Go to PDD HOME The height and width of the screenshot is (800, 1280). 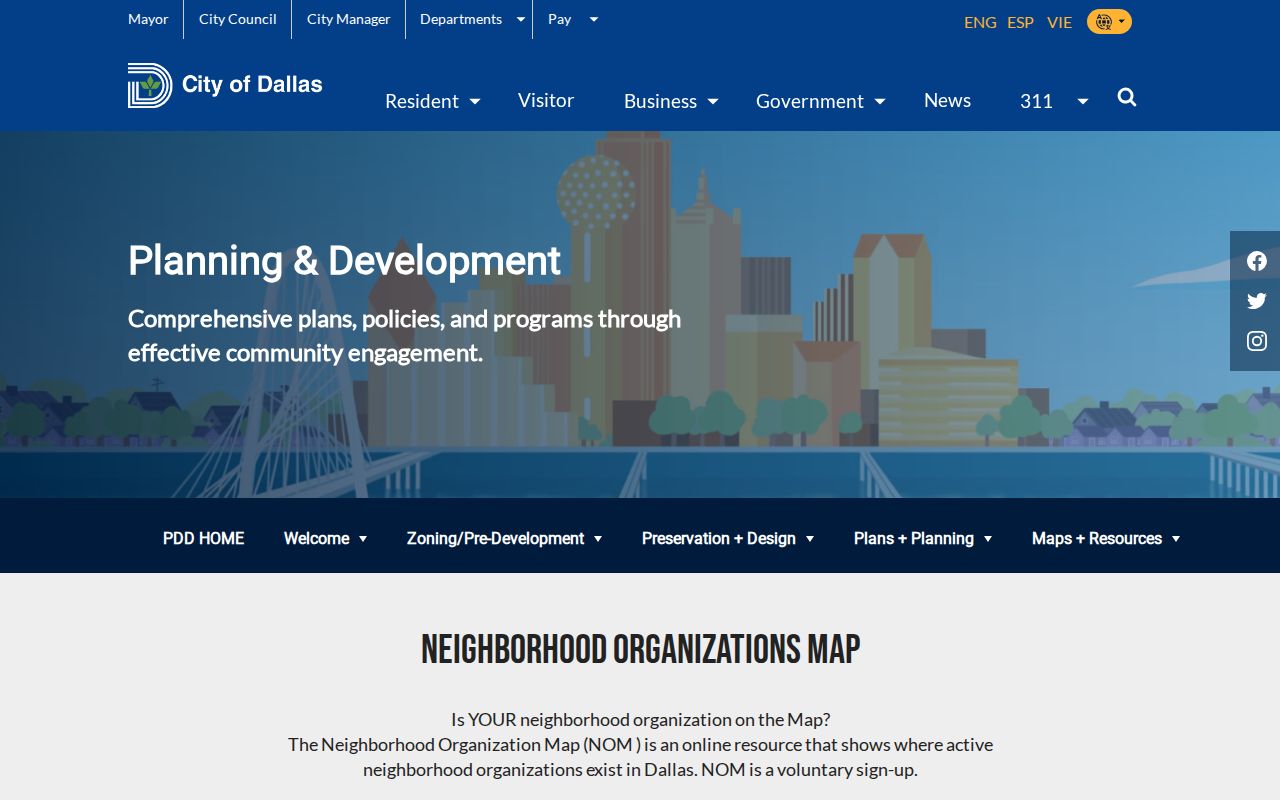click(204, 538)
